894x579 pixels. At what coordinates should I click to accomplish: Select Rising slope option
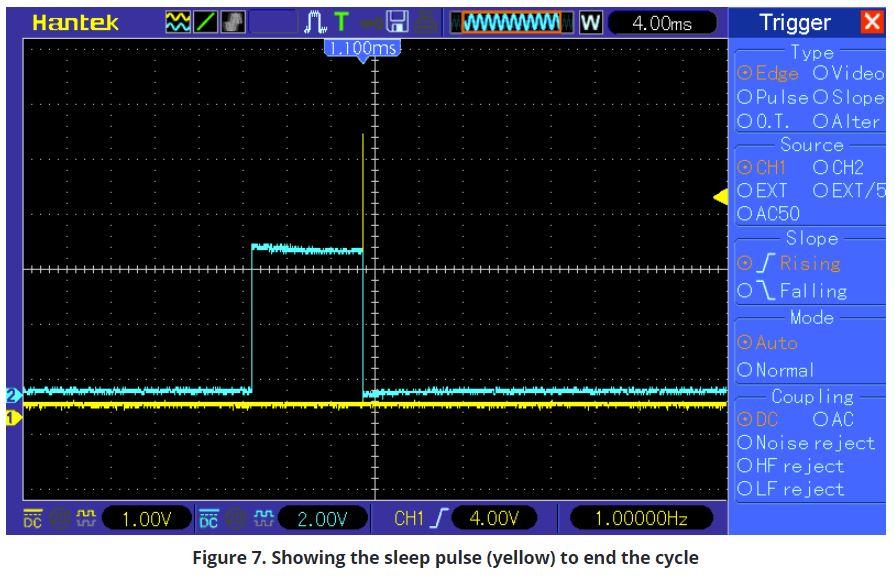789,263
